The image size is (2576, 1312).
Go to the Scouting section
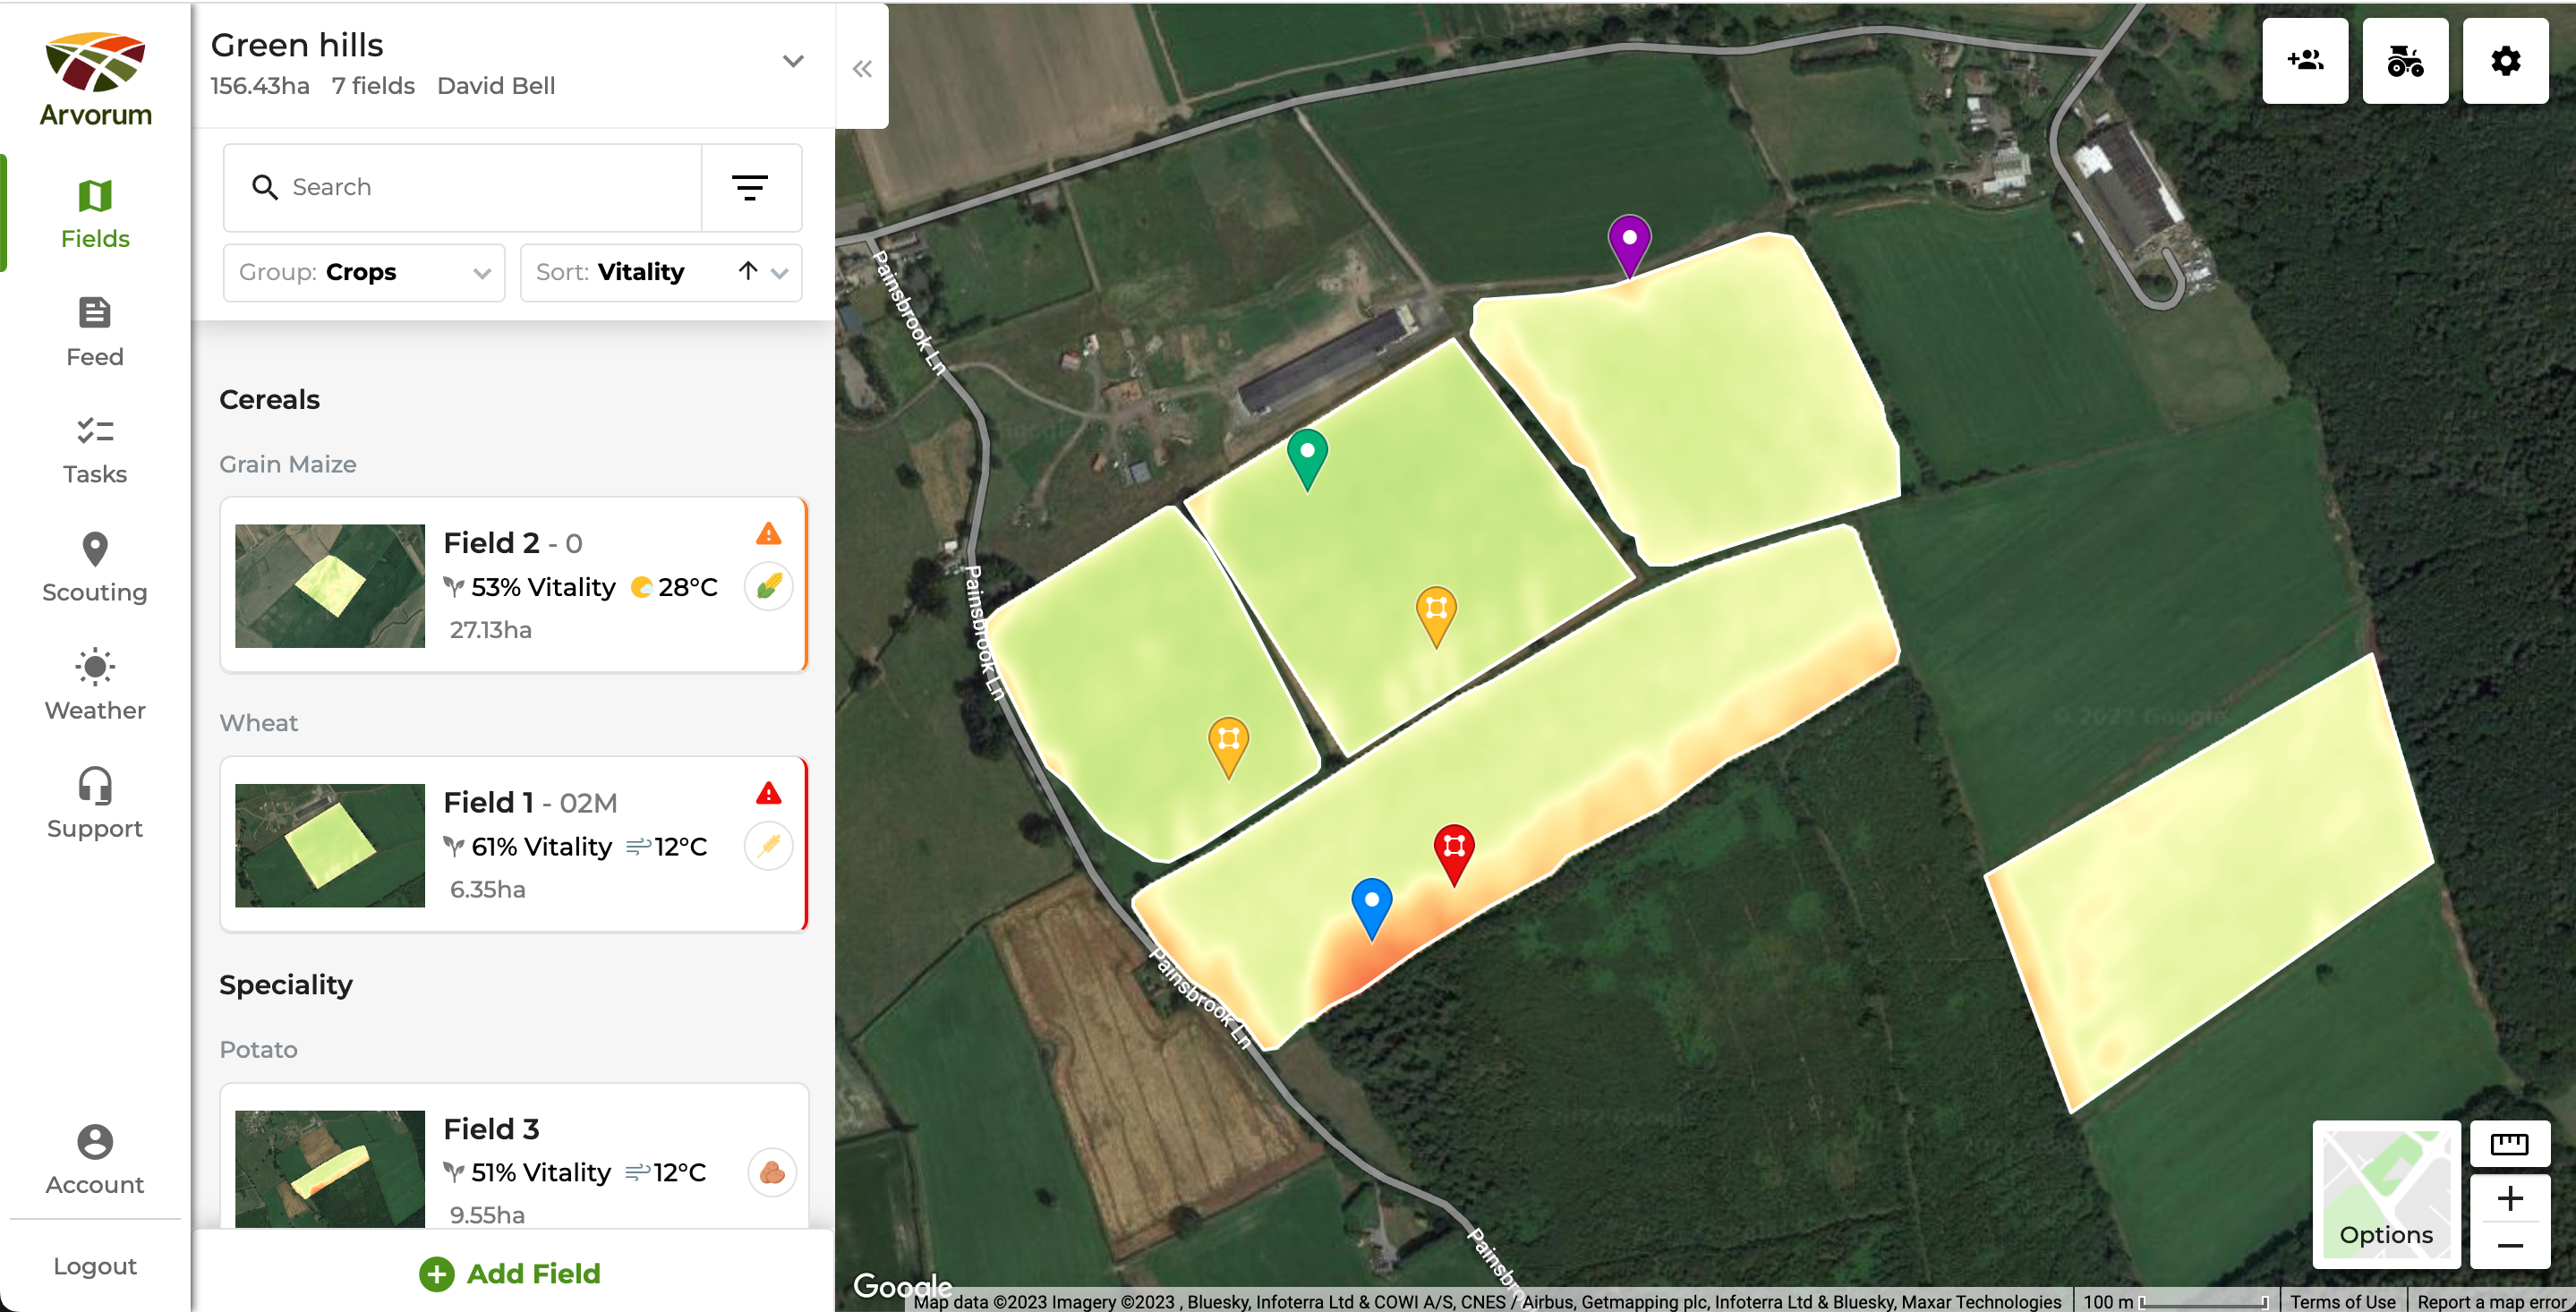pos(95,567)
